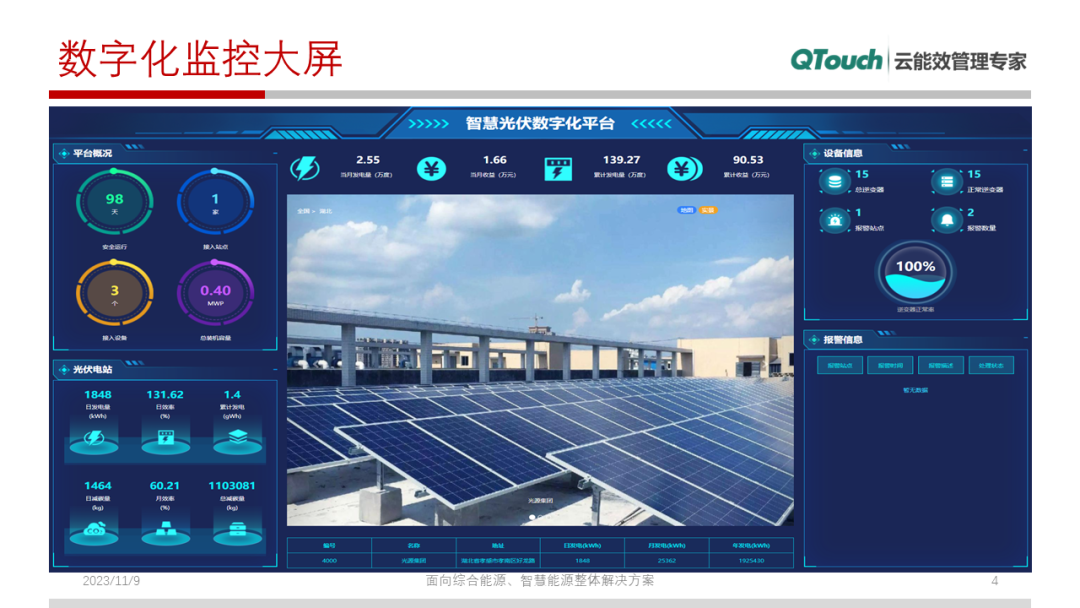
Task: Click the storage icon under 1103081
Action: (x=238, y=530)
